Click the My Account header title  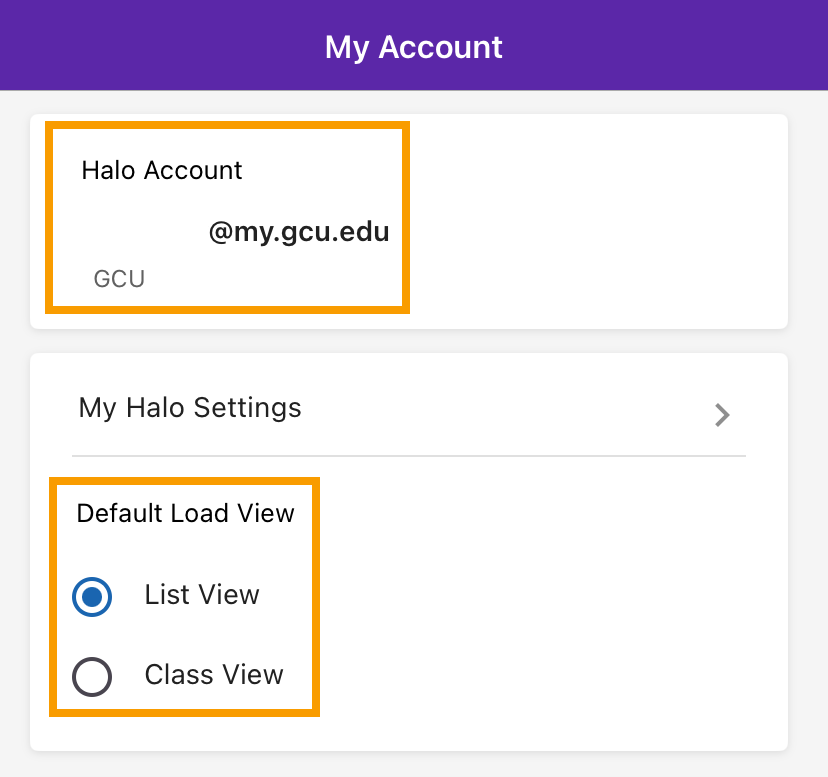coord(413,47)
